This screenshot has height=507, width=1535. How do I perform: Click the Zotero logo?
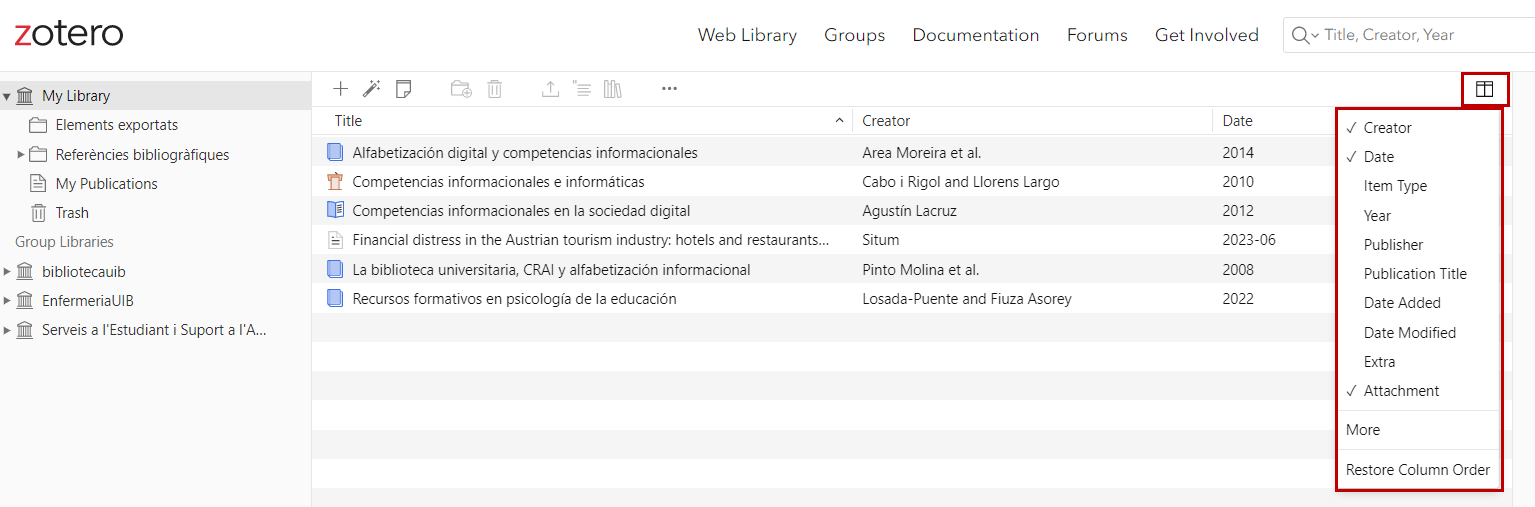(x=68, y=34)
